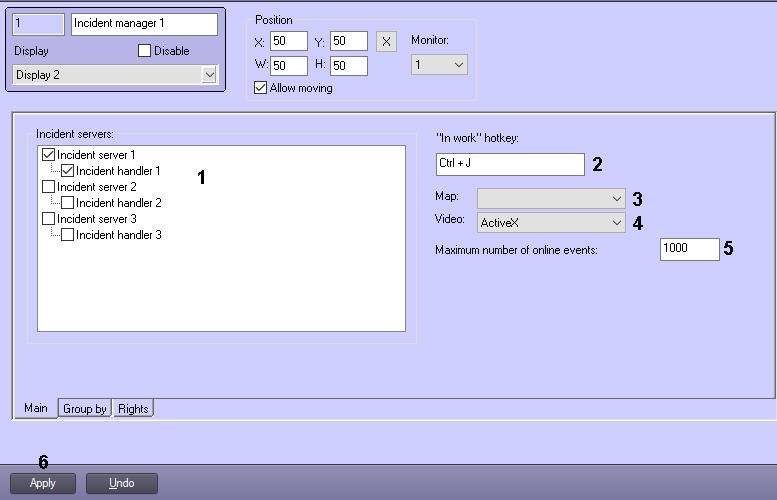
Task: Open the Display 2 dropdown
Action: pos(115,75)
